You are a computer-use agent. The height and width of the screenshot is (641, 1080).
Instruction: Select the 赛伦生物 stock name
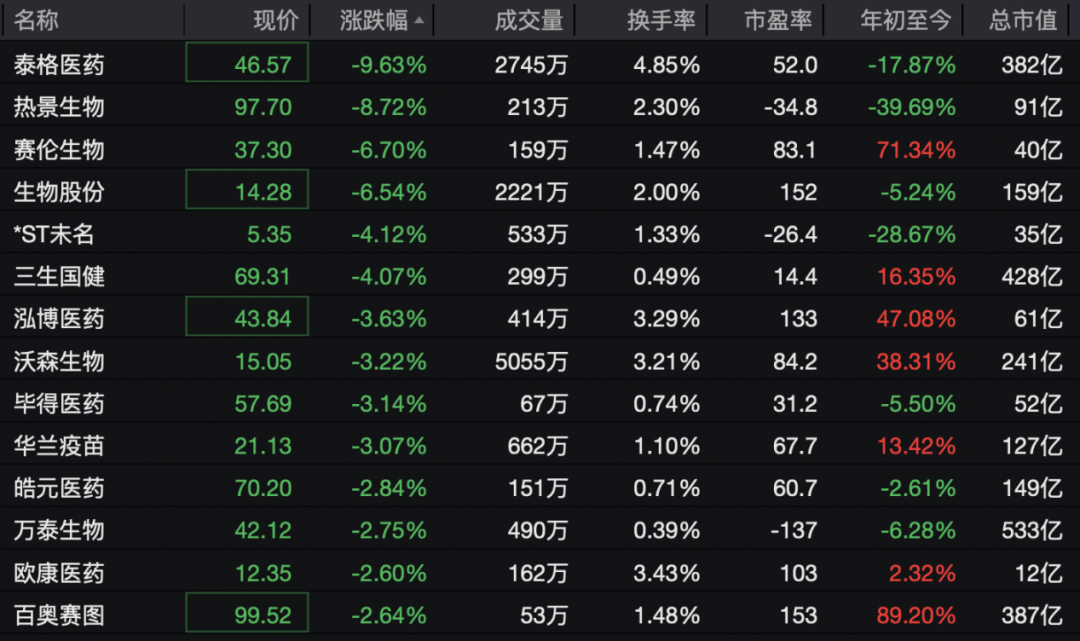[59, 149]
